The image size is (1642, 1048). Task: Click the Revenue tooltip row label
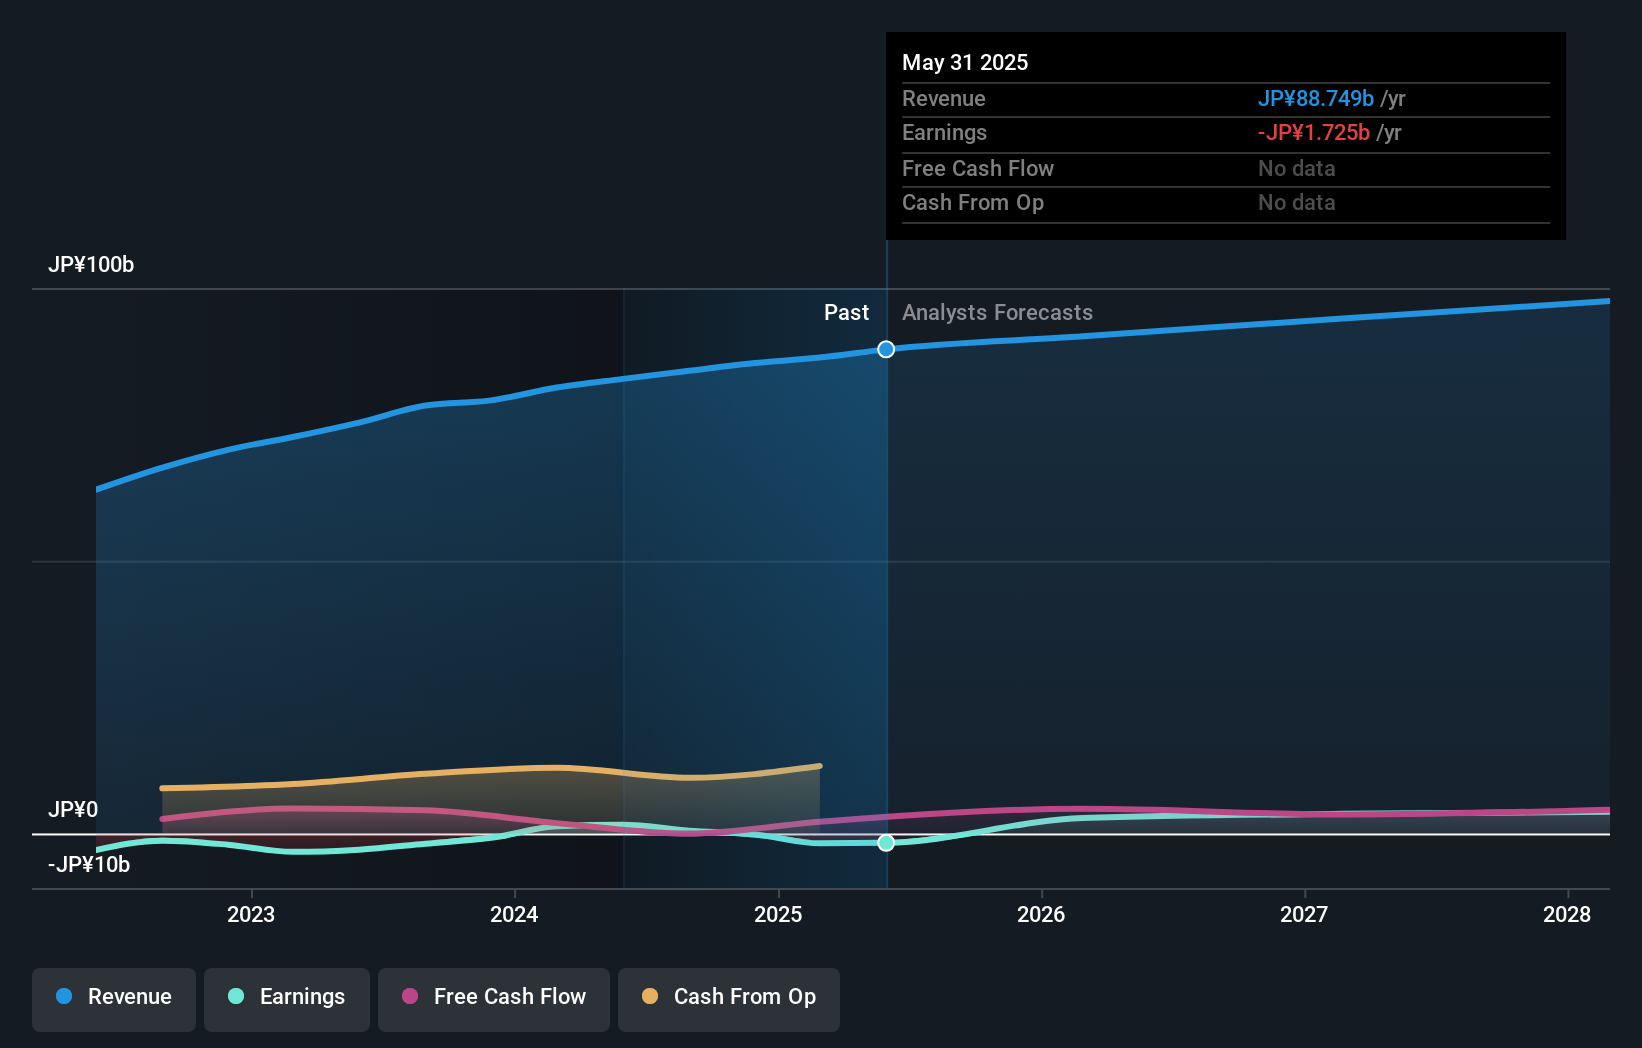tap(944, 99)
